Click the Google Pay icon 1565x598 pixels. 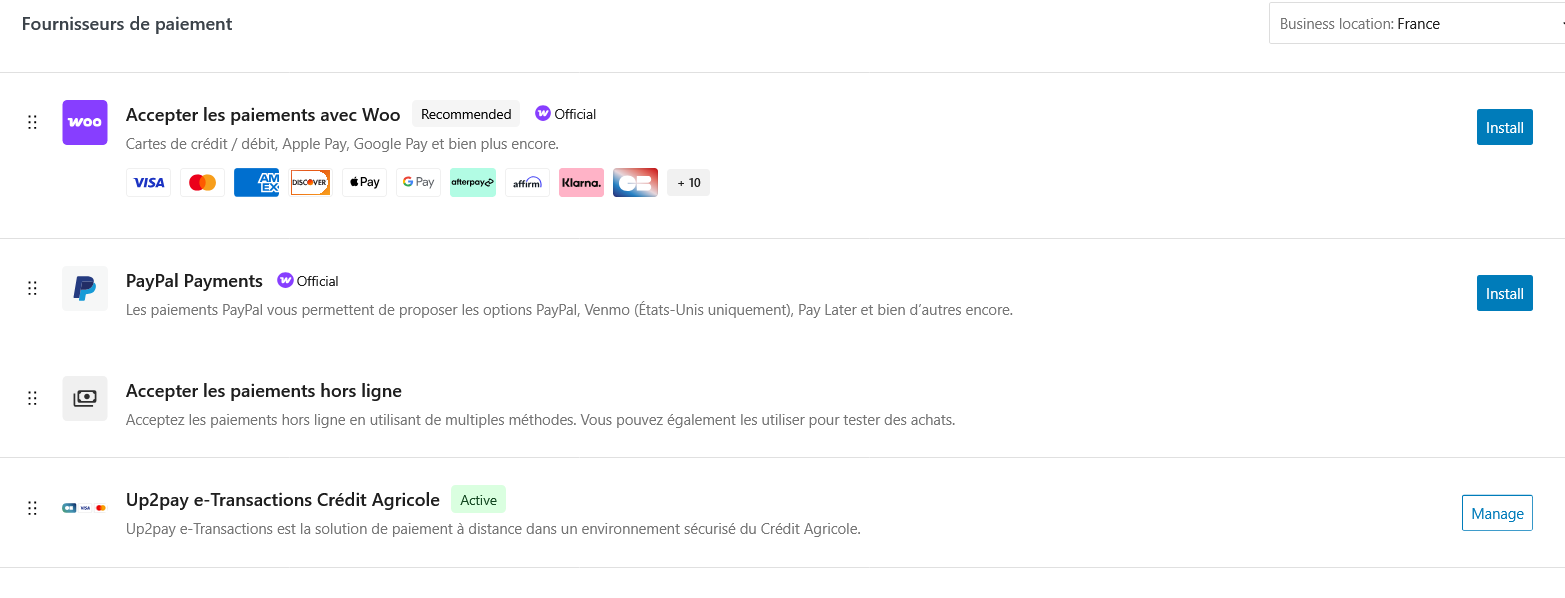(x=419, y=182)
